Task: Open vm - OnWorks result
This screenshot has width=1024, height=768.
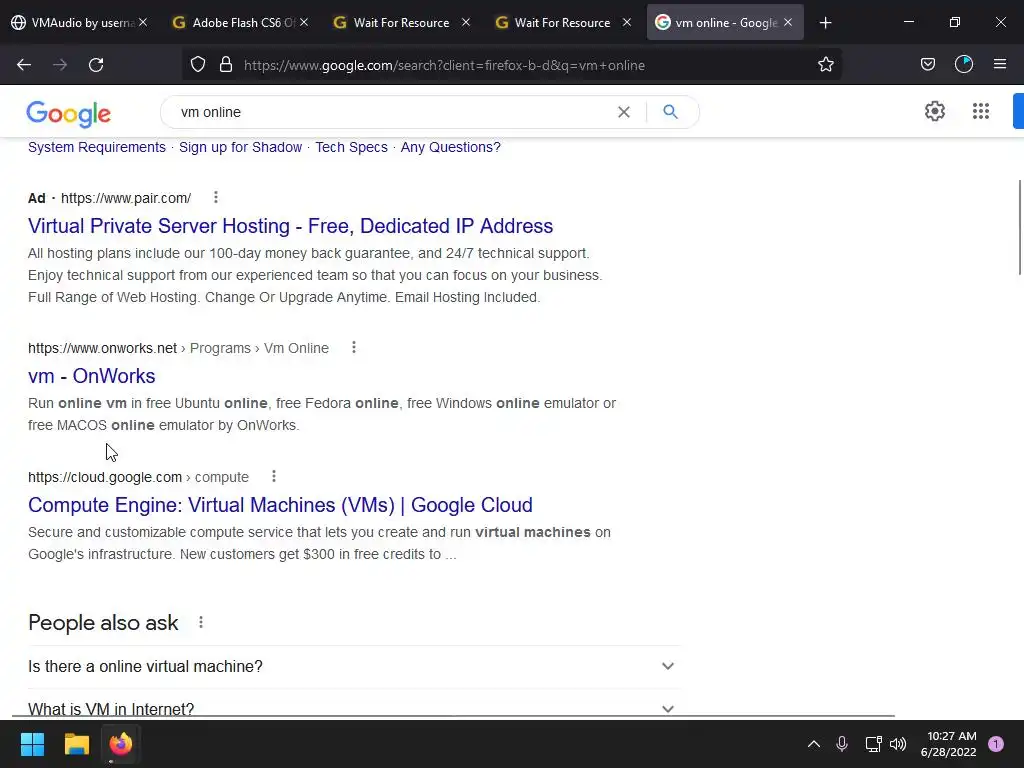Action: [91, 376]
